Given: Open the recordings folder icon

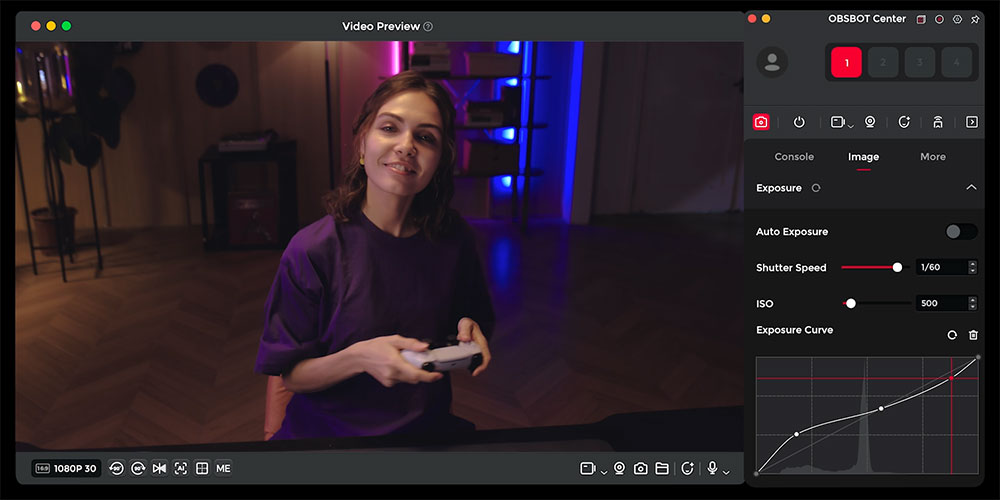Looking at the screenshot, I should point(662,469).
